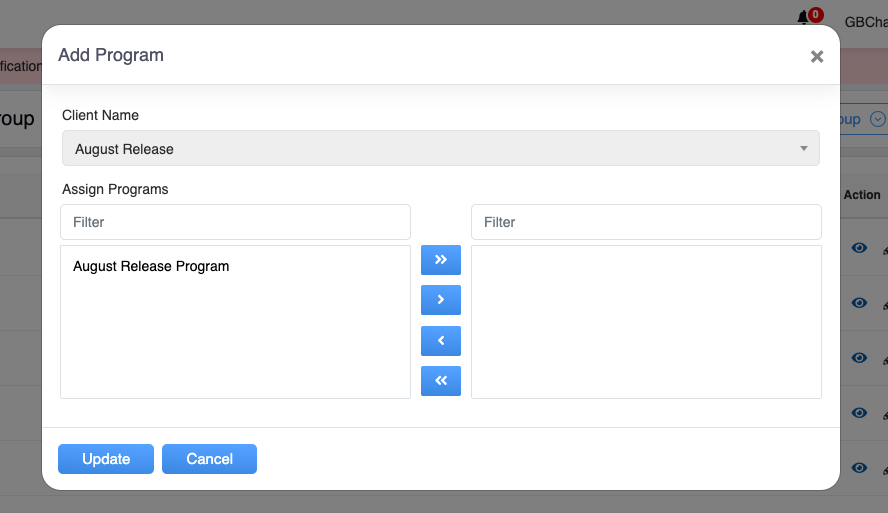Click the double-arrow move all left button

click(x=441, y=381)
